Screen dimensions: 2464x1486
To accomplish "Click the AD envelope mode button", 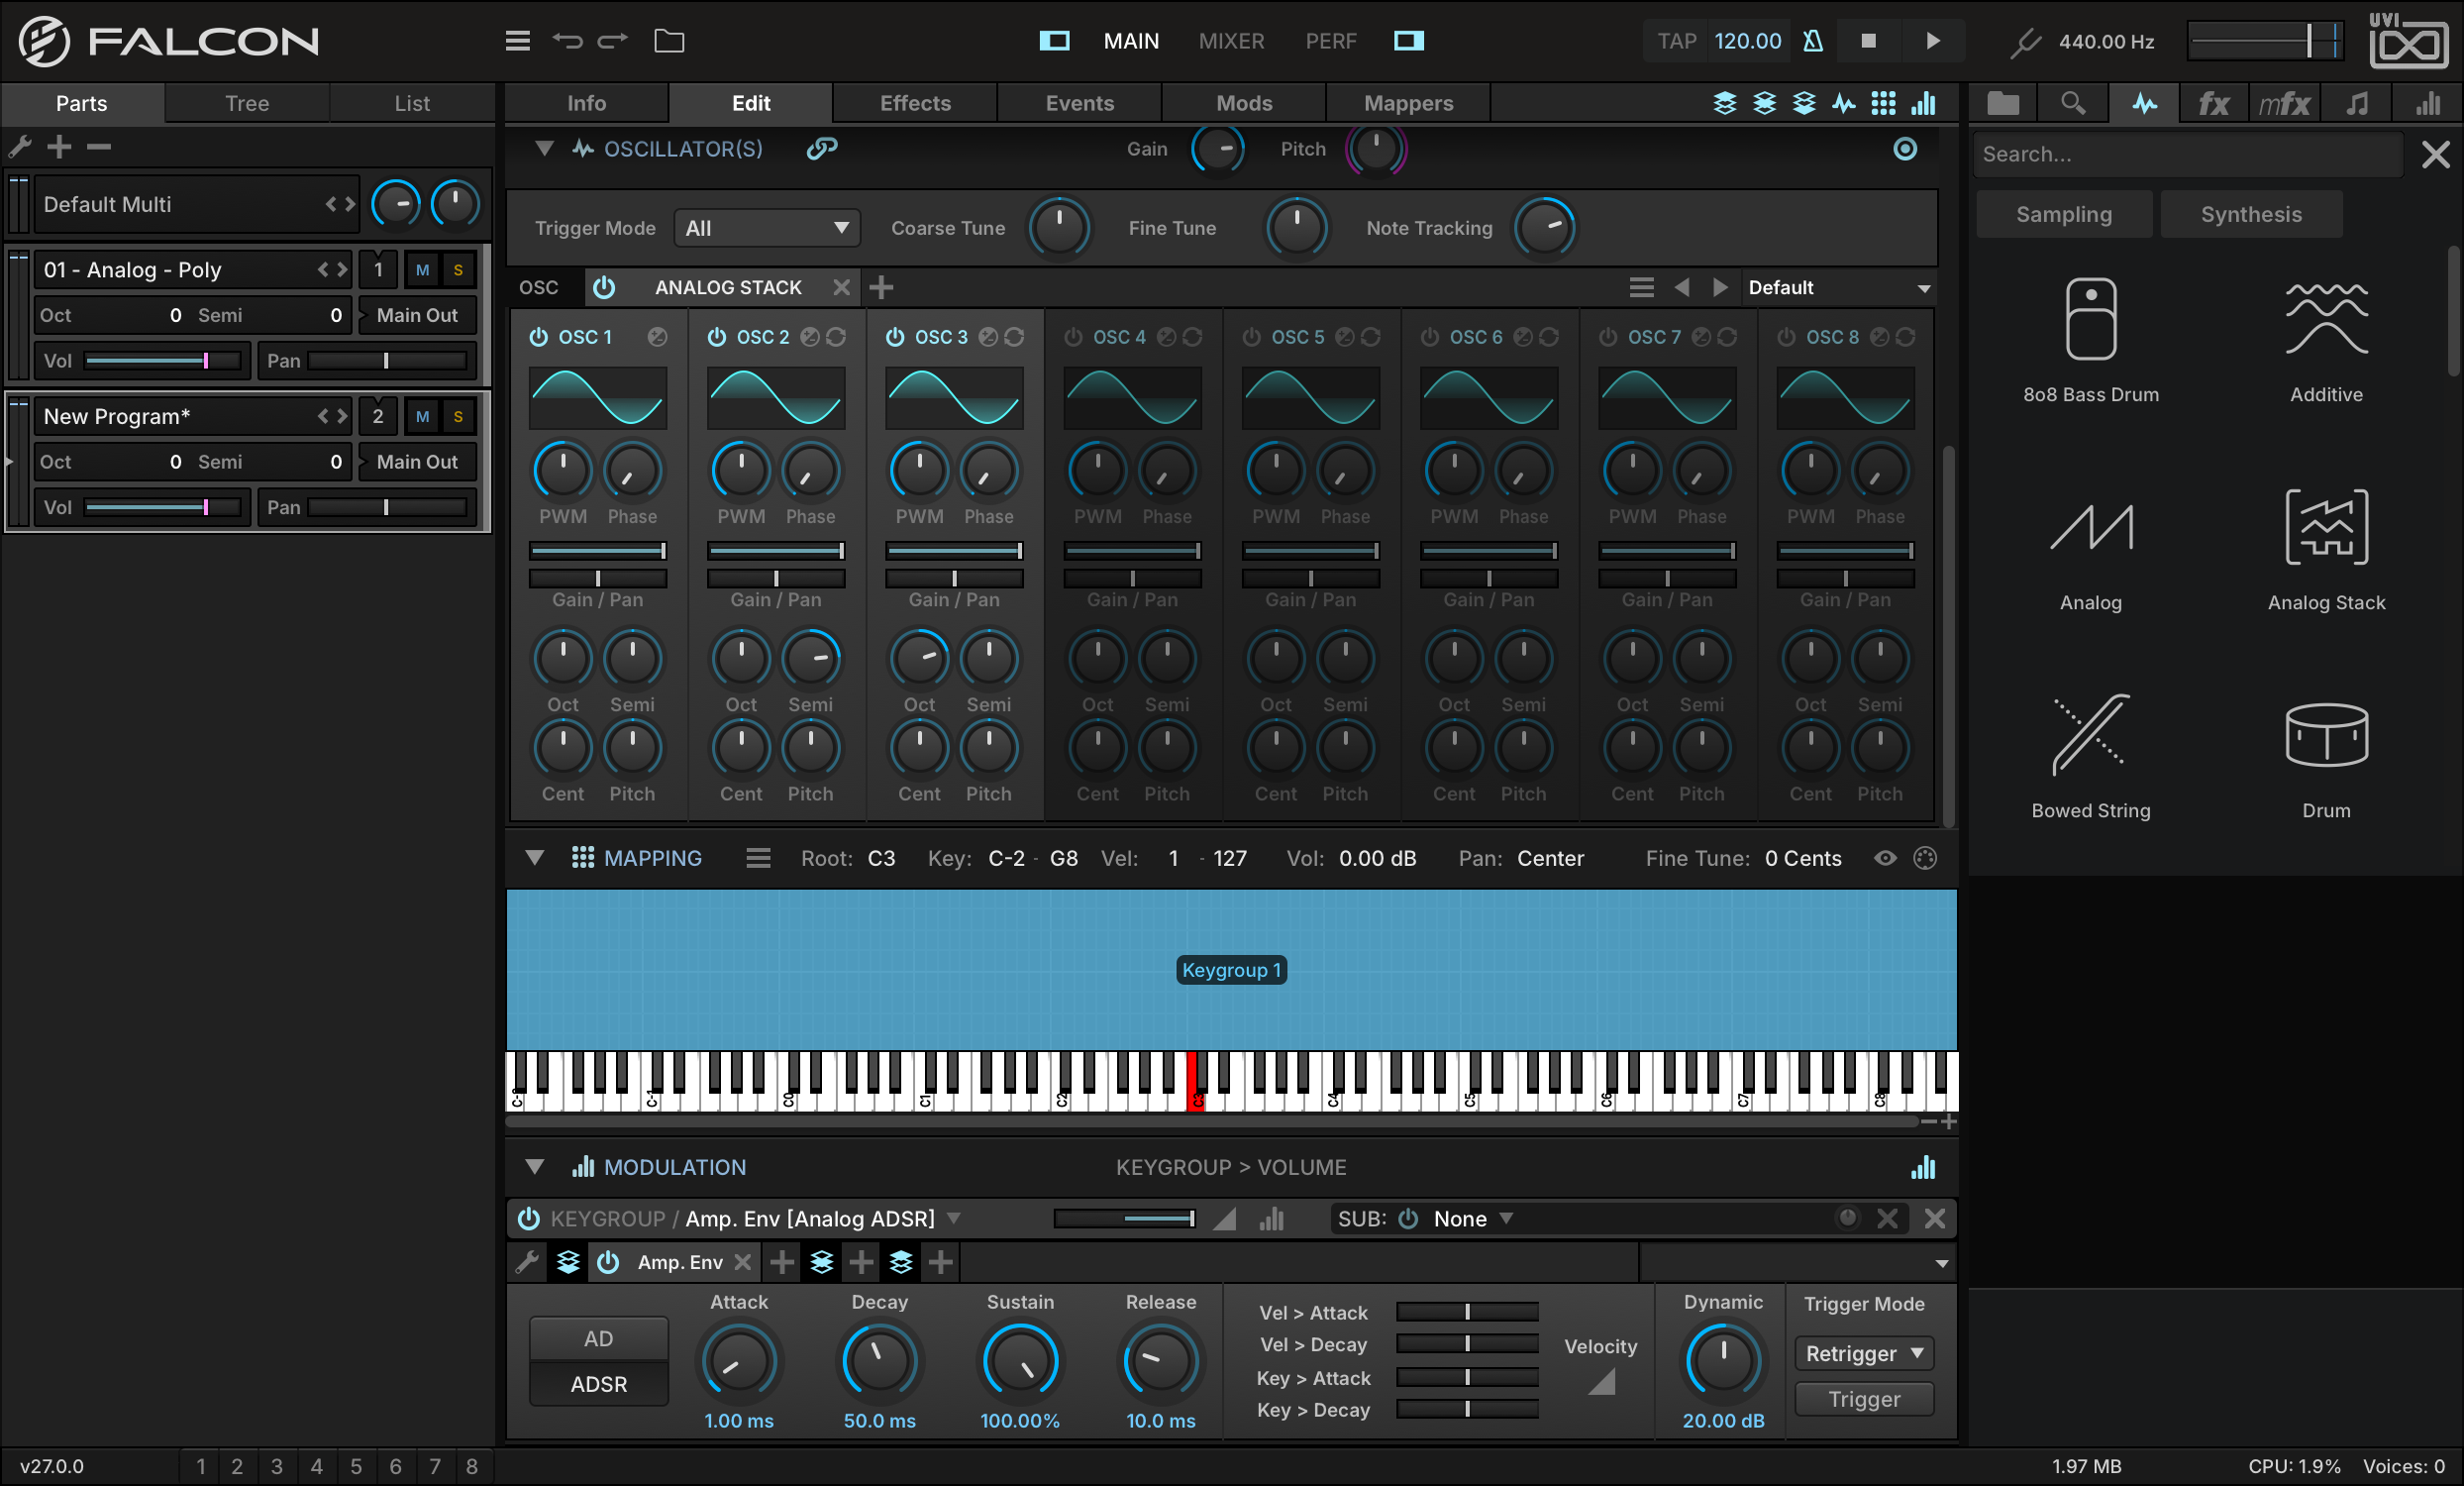I will point(598,1338).
